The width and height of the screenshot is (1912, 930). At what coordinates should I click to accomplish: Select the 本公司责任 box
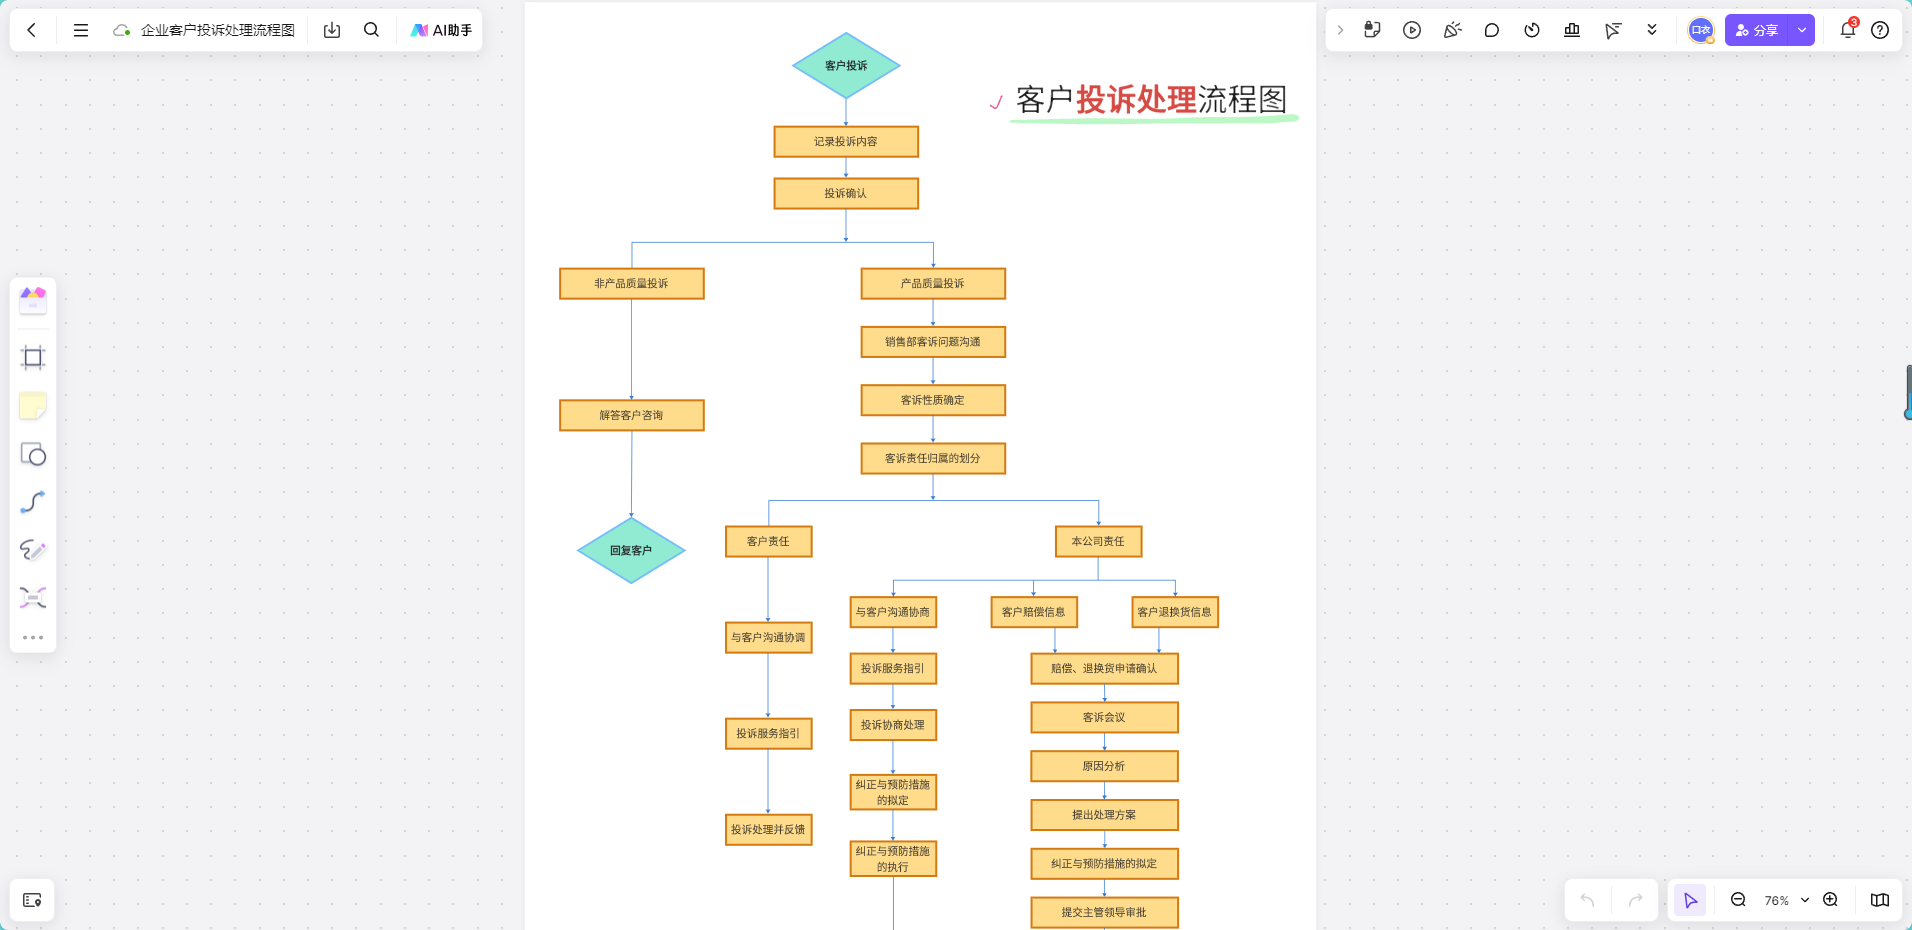[x=1098, y=541]
